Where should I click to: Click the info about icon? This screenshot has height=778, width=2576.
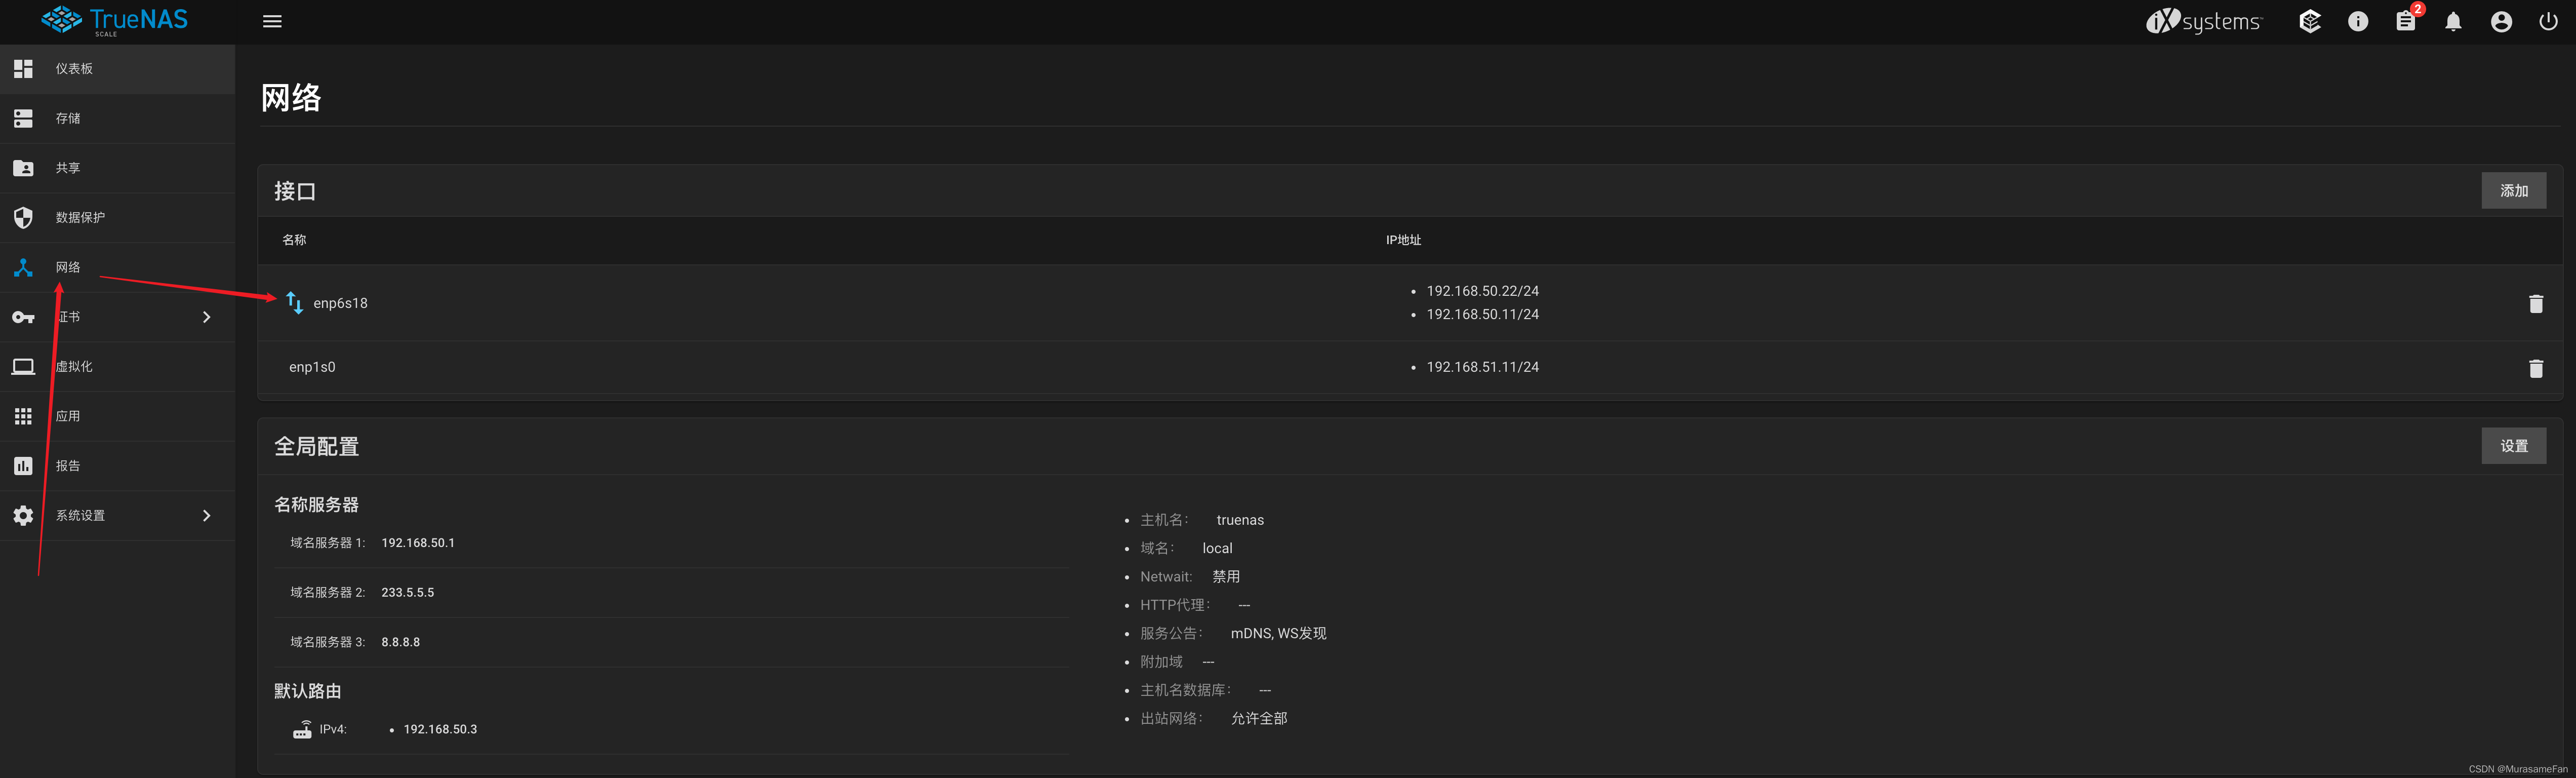point(2357,21)
